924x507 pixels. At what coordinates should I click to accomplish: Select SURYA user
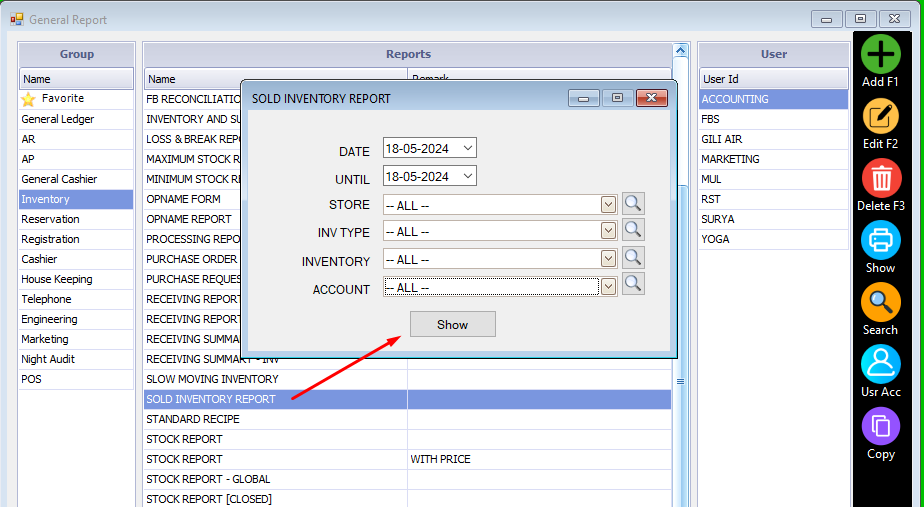pos(773,219)
